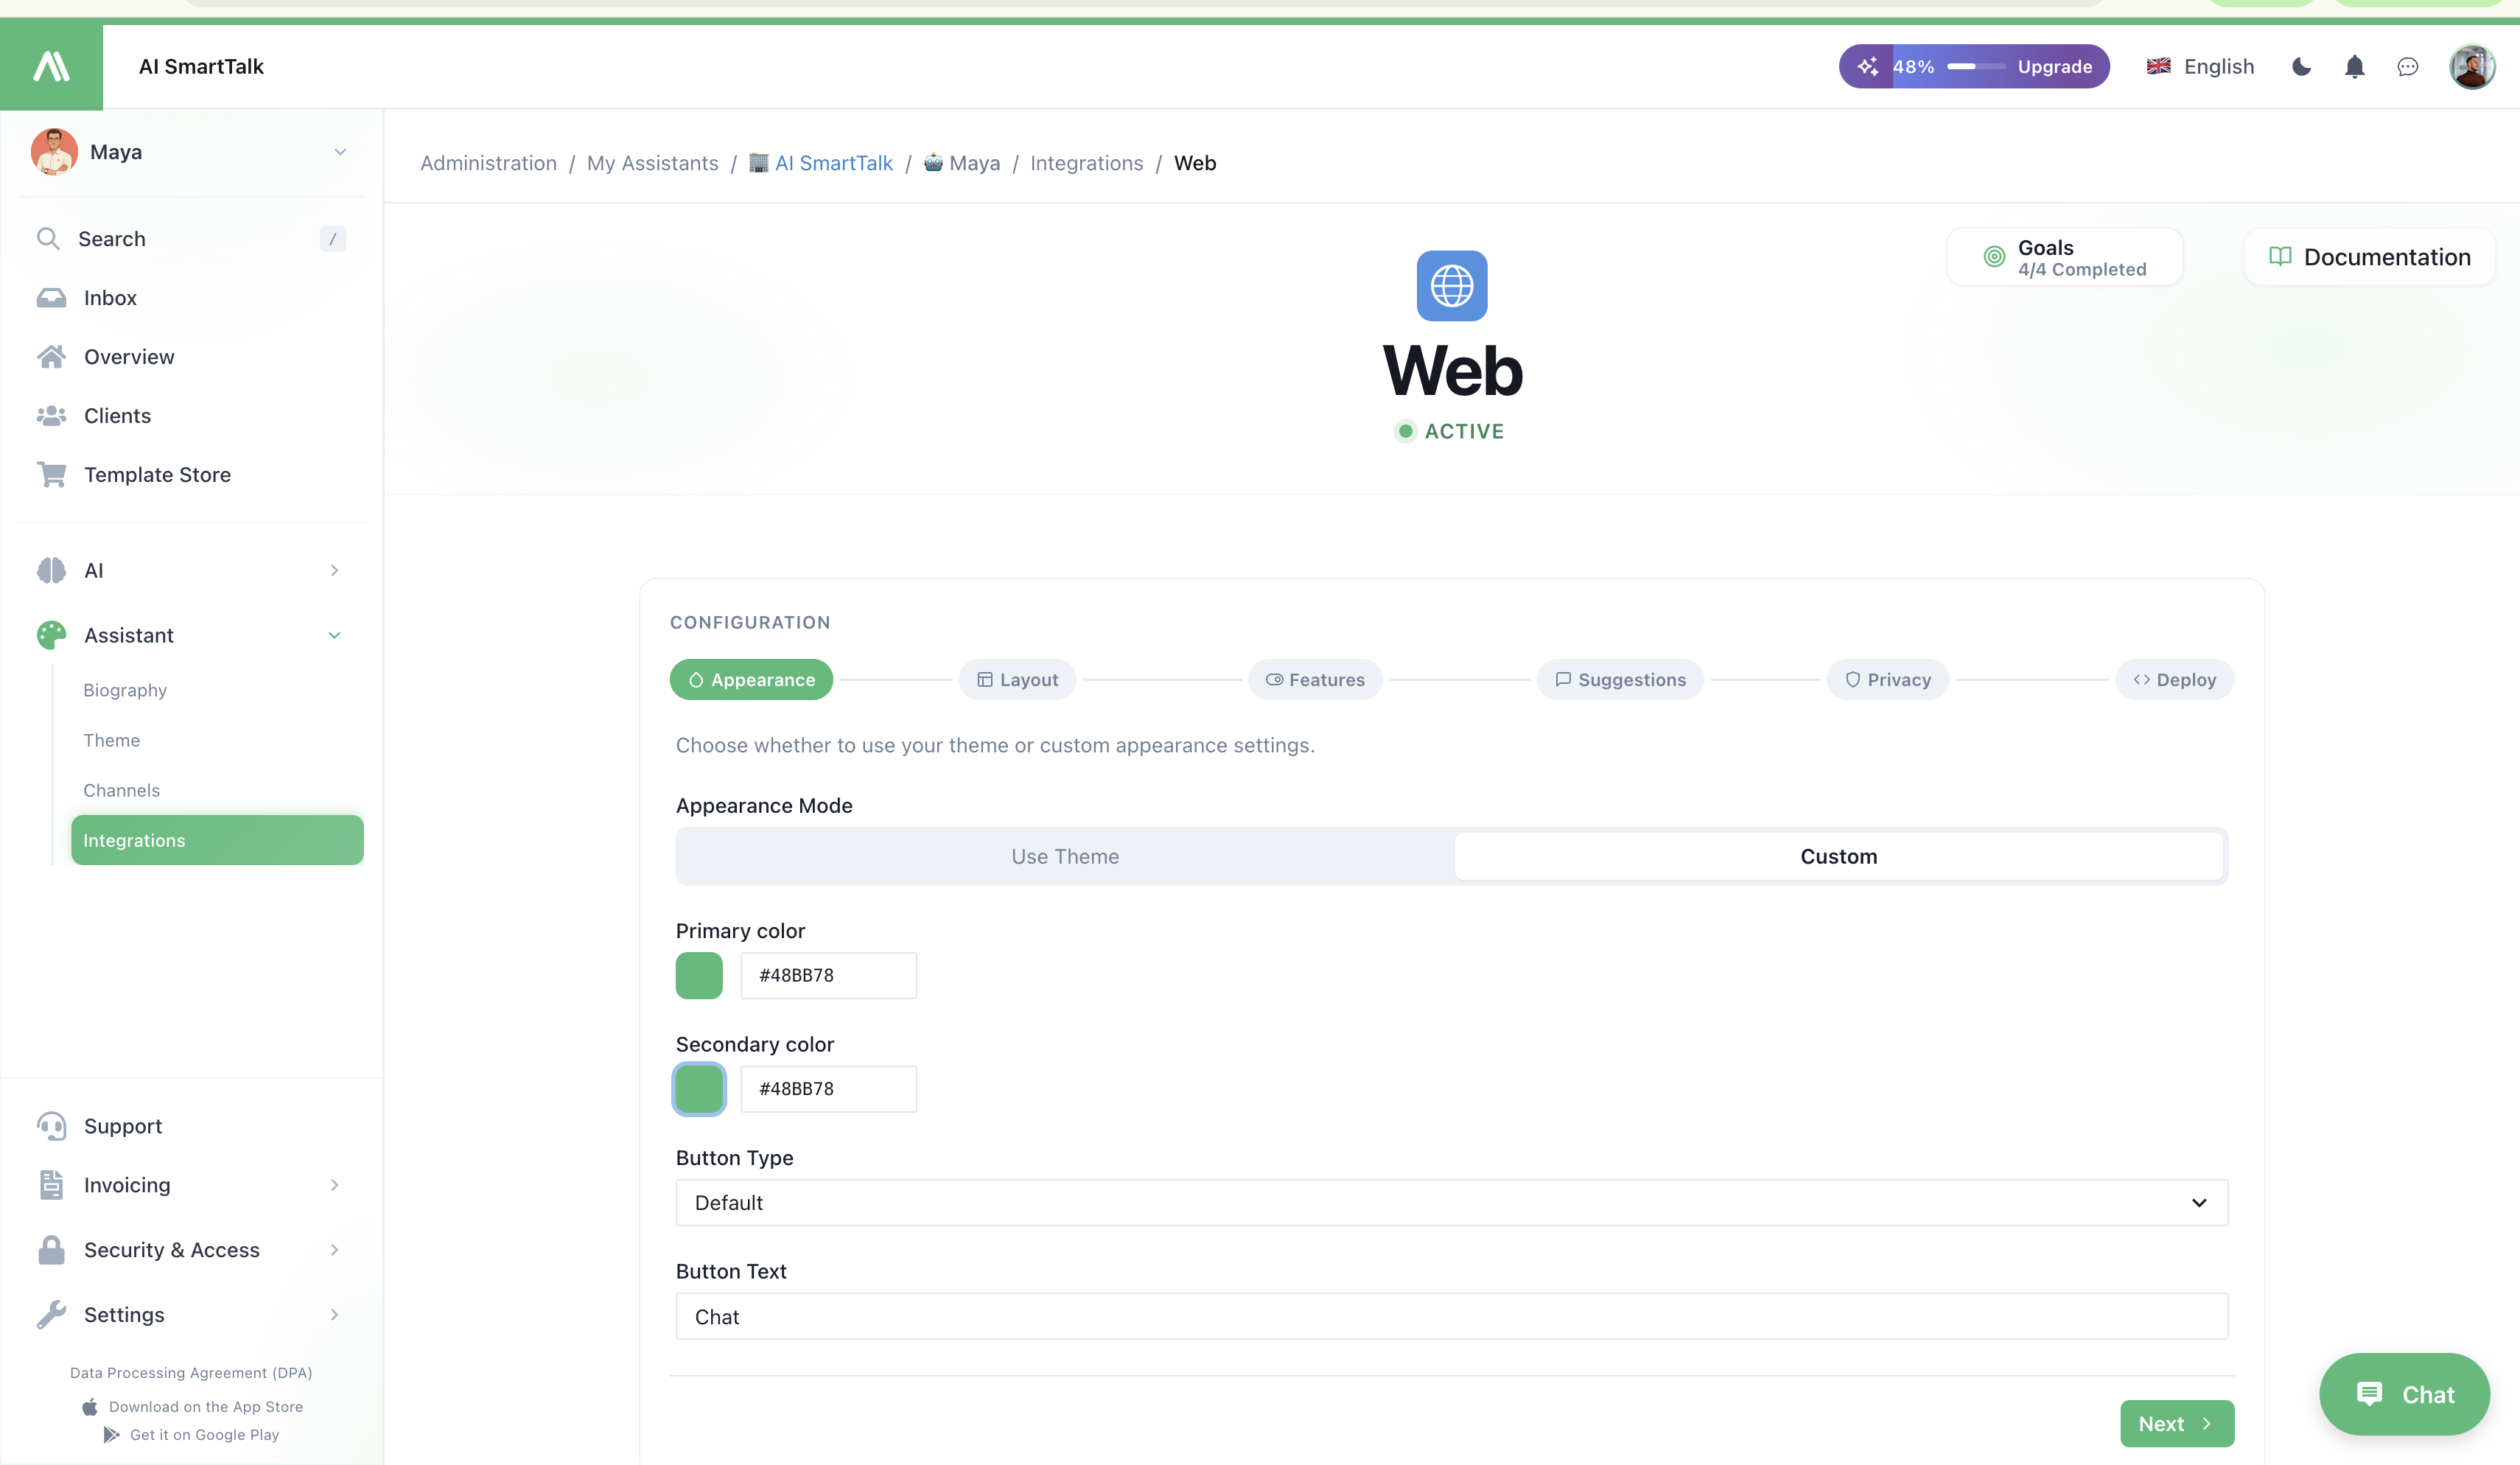Switch to the Suggestions step tab

point(1620,680)
